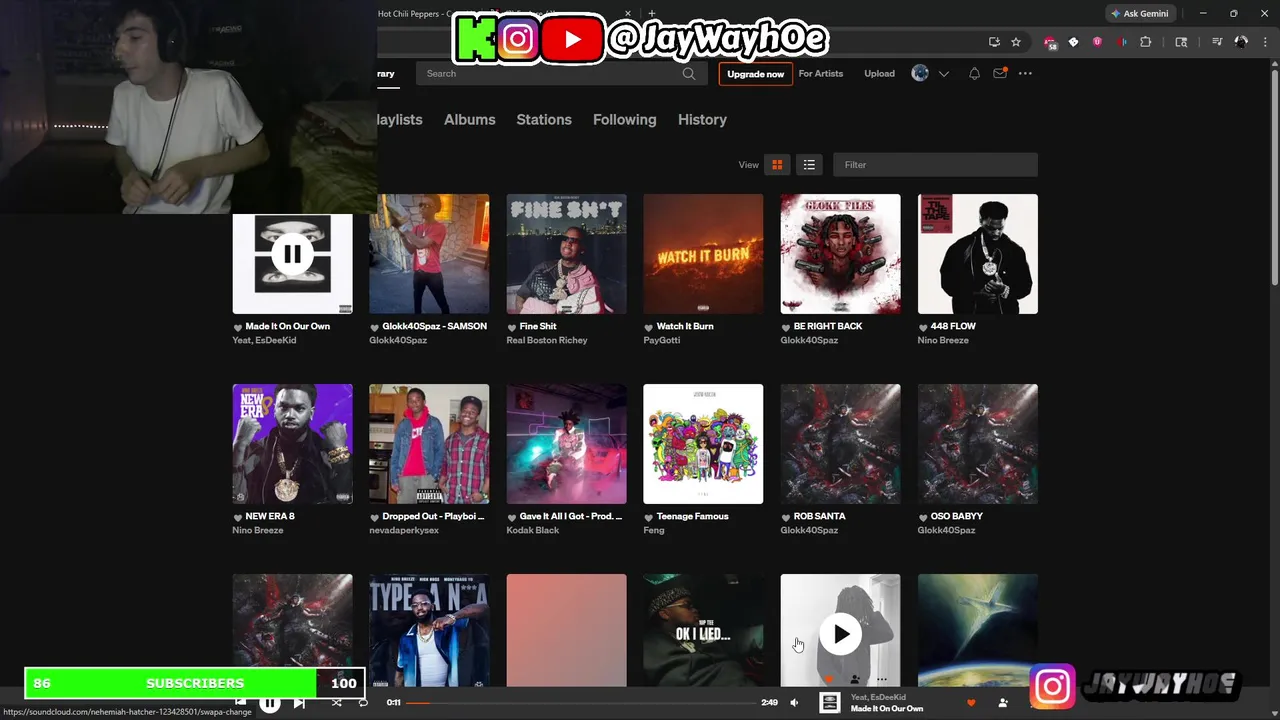The width and height of the screenshot is (1280, 720).
Task: Bookmark page with the star icon
Action: (x=1016, y=42)
